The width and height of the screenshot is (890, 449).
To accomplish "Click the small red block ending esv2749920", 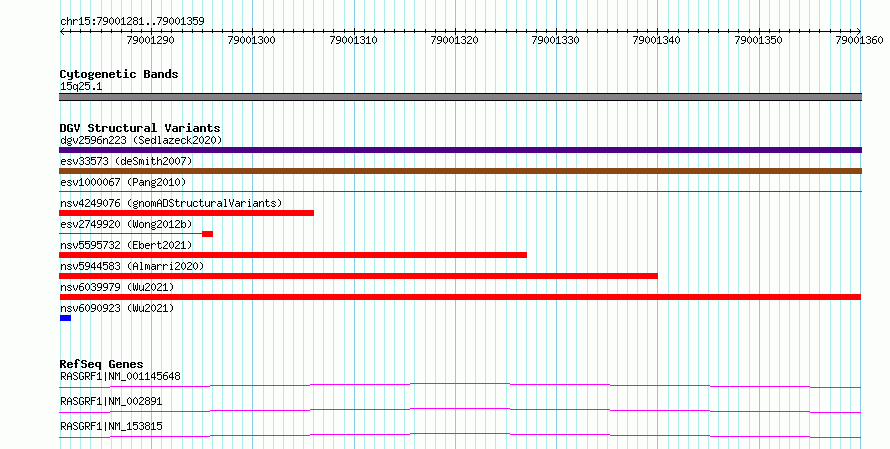I will [x=207, y=234].
